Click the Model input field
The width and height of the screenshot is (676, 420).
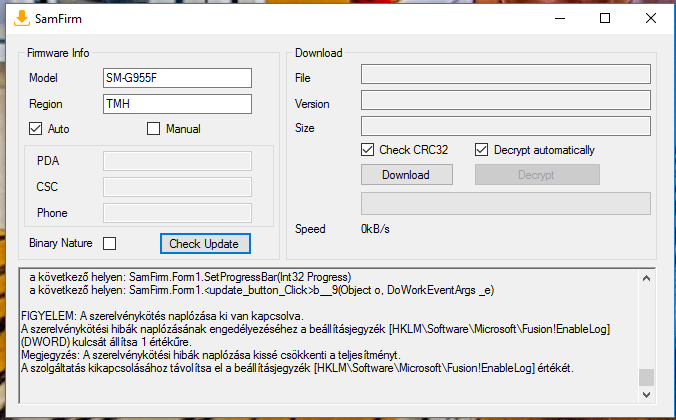177,78
